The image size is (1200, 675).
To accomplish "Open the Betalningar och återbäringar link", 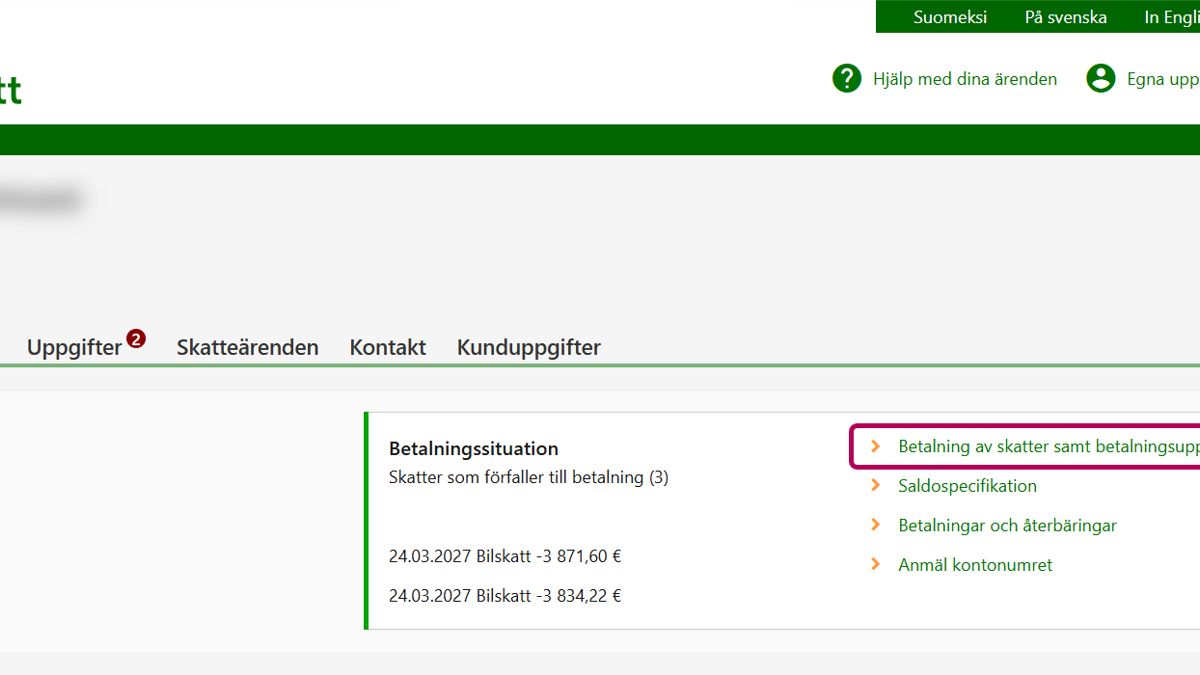I will coord(1007,525).
